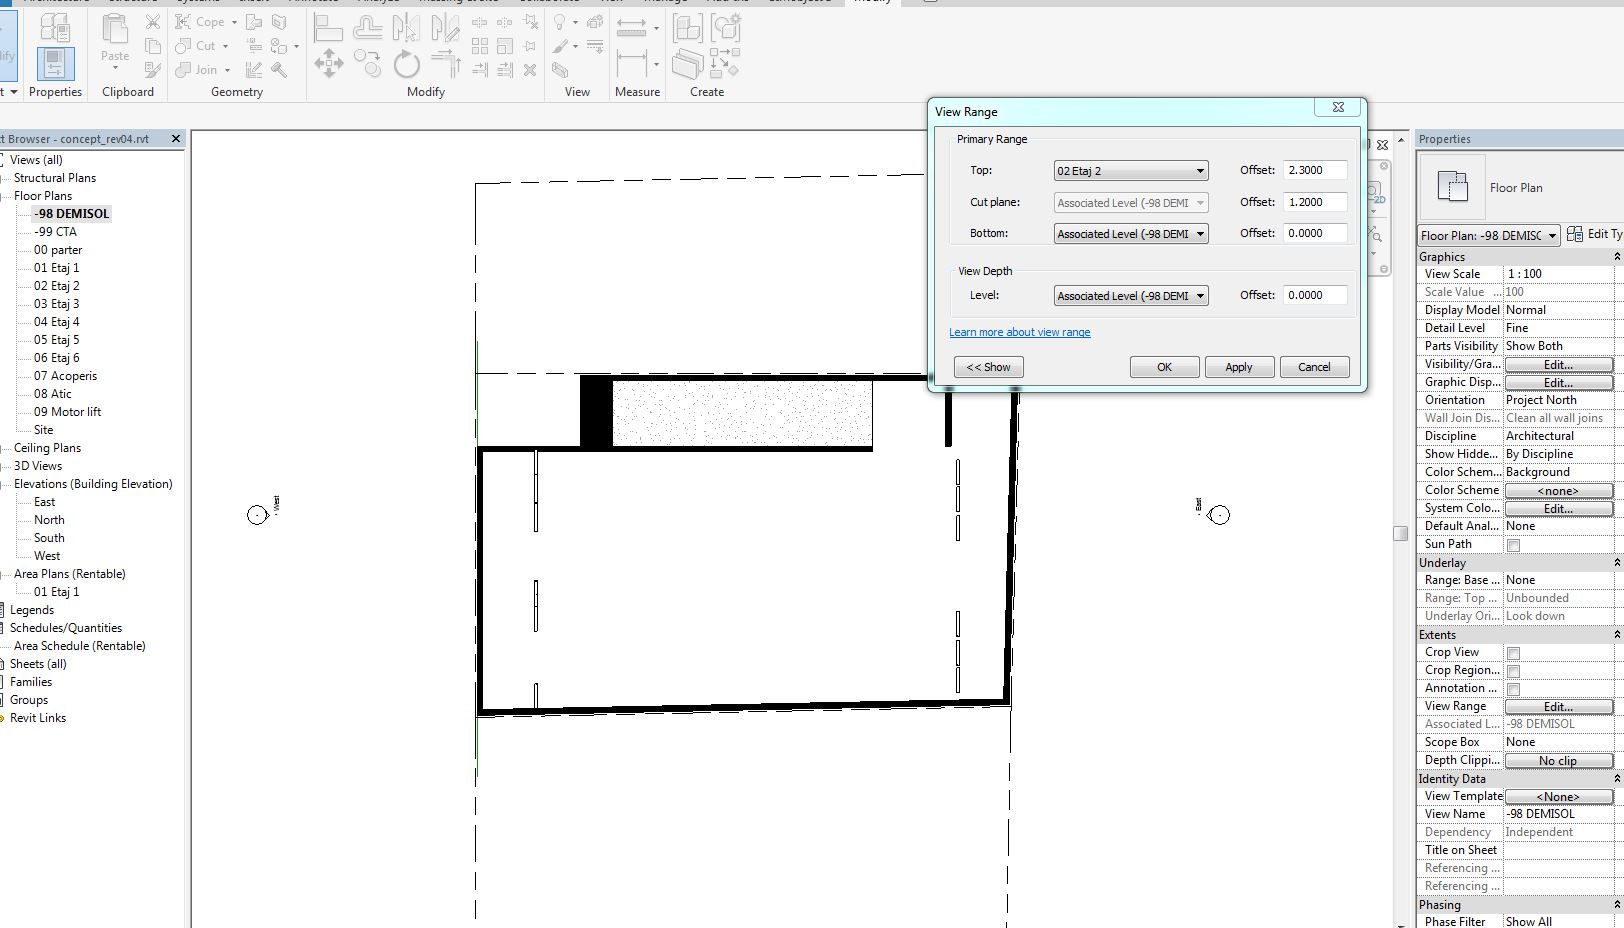Select Revit Links in the project browser

38,718
